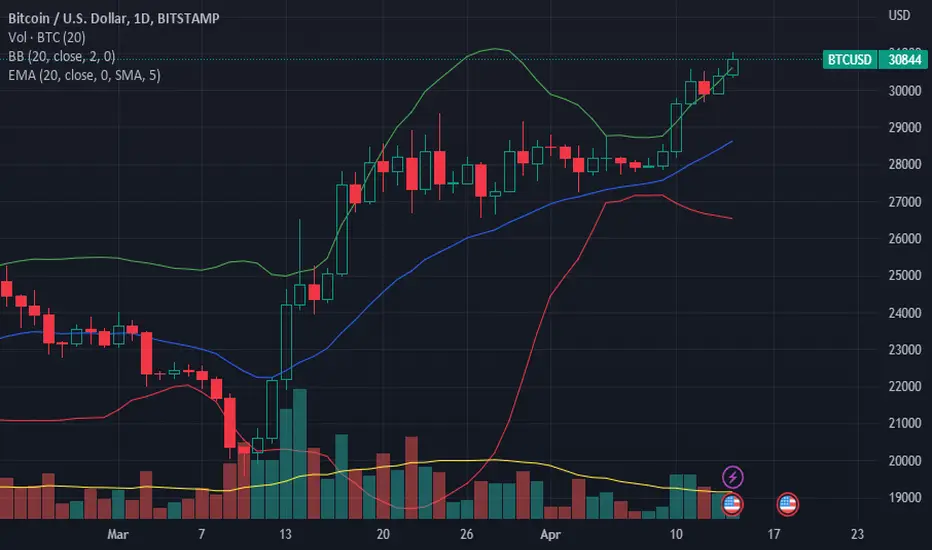Click the 23 date label on time axis

pos(857,535)
